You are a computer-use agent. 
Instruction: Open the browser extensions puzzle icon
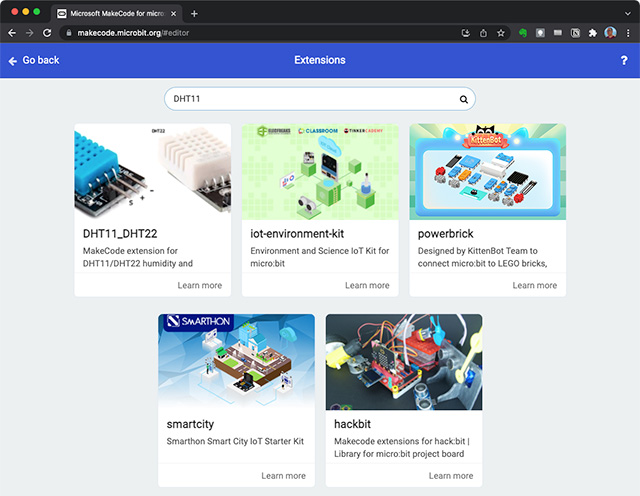592,32
